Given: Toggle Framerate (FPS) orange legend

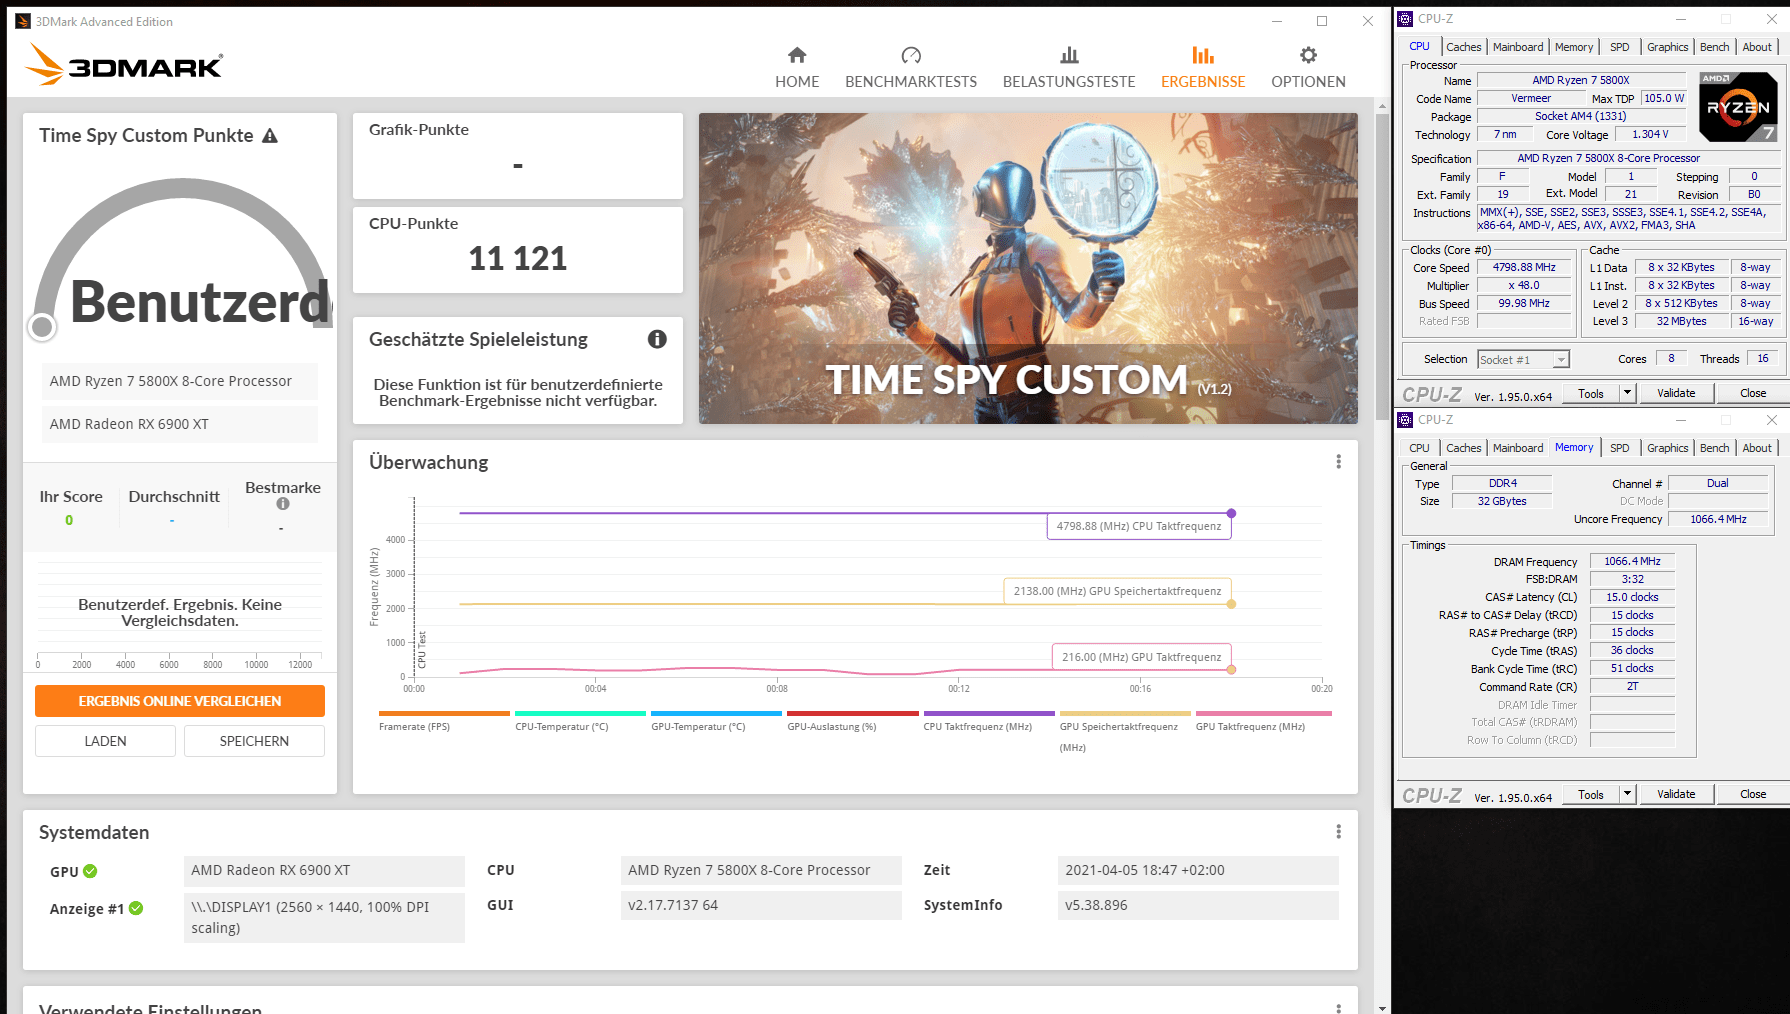Looking at the screenshot, I should coord(444,713).
